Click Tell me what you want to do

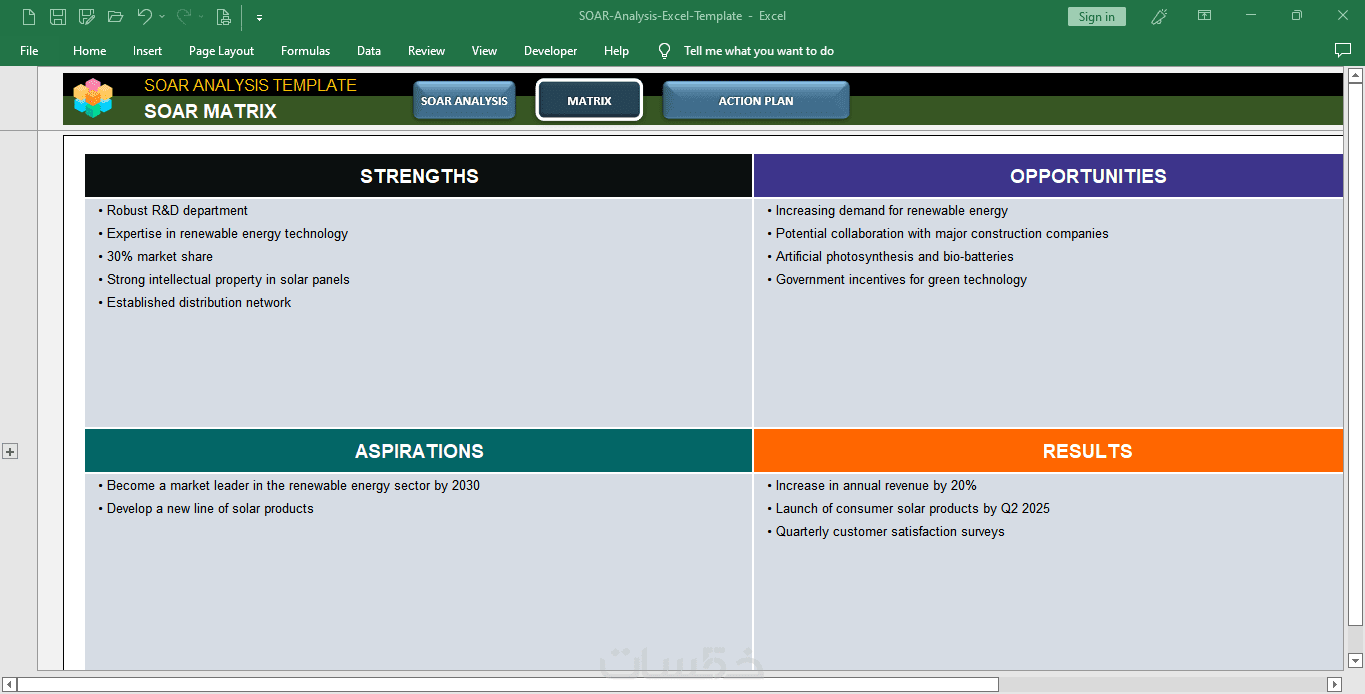click(x=758, y=50)
